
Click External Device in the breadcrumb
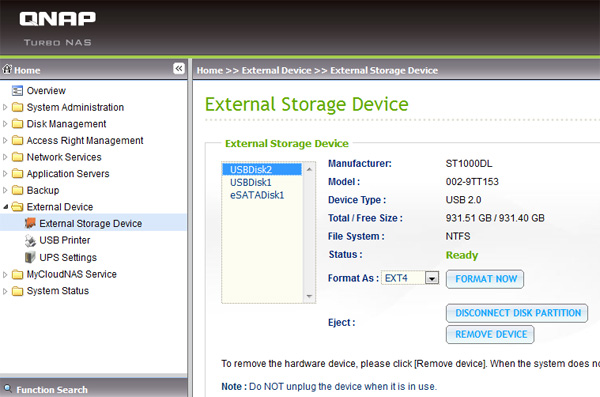click(x=277, y=70)
